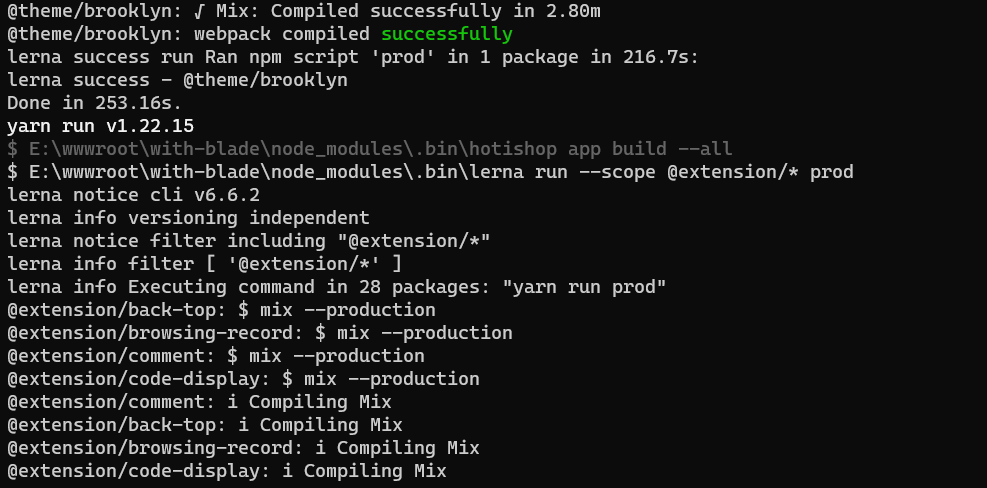Screen dimensions: 987x488
Task: Click "lerna notice cli v6.6.2" text
Action: (133, 195)
